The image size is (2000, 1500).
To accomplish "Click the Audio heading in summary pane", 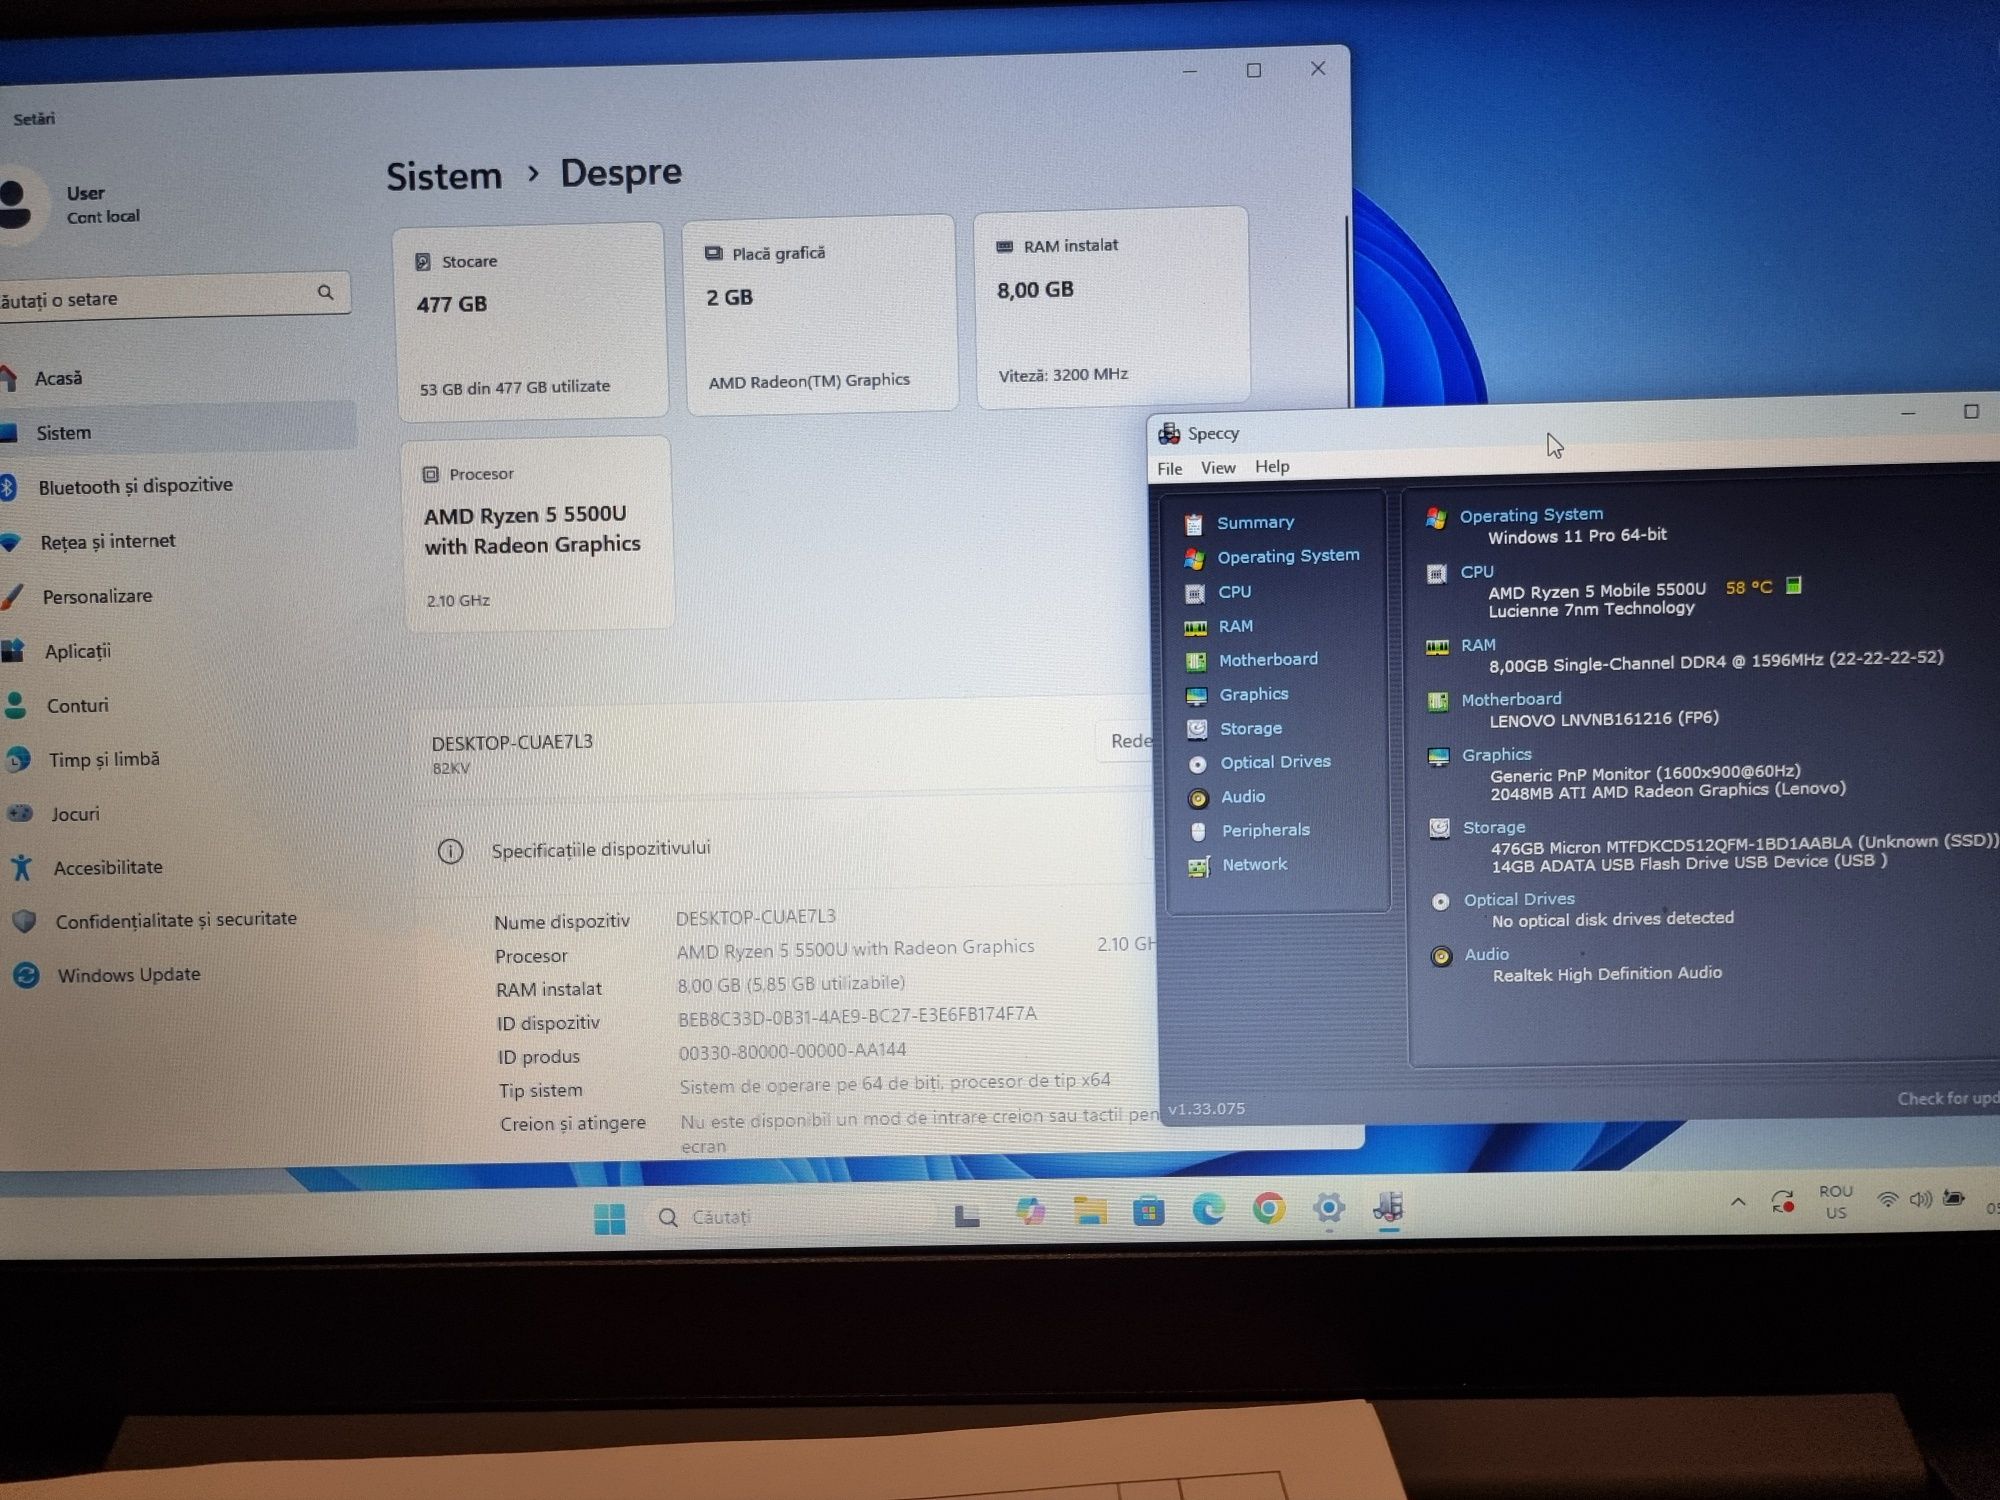I will coord(1486,955).
